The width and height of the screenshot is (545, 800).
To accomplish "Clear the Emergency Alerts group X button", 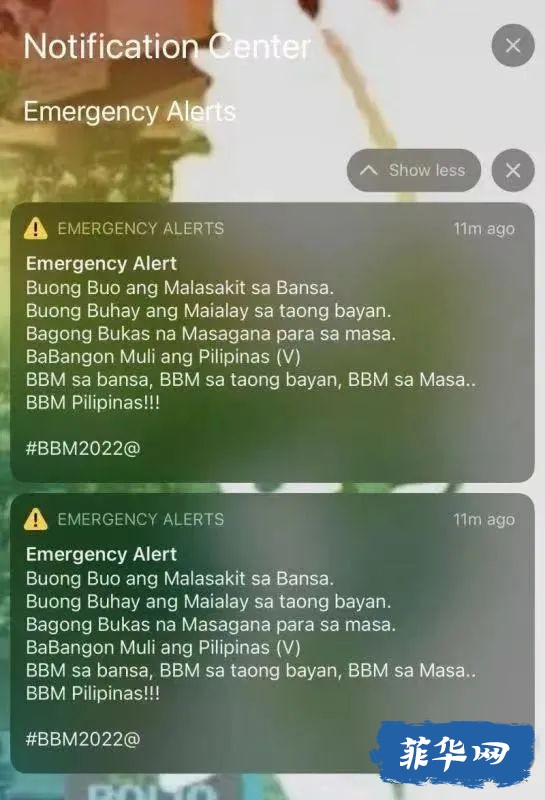I will pos(513,170).
